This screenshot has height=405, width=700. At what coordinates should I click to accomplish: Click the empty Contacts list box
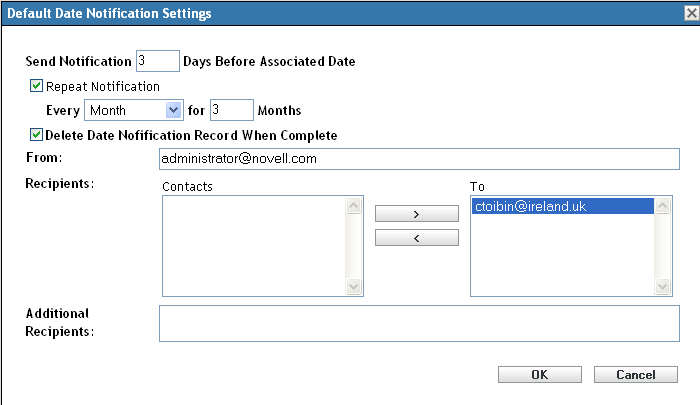tap(252, 245)
